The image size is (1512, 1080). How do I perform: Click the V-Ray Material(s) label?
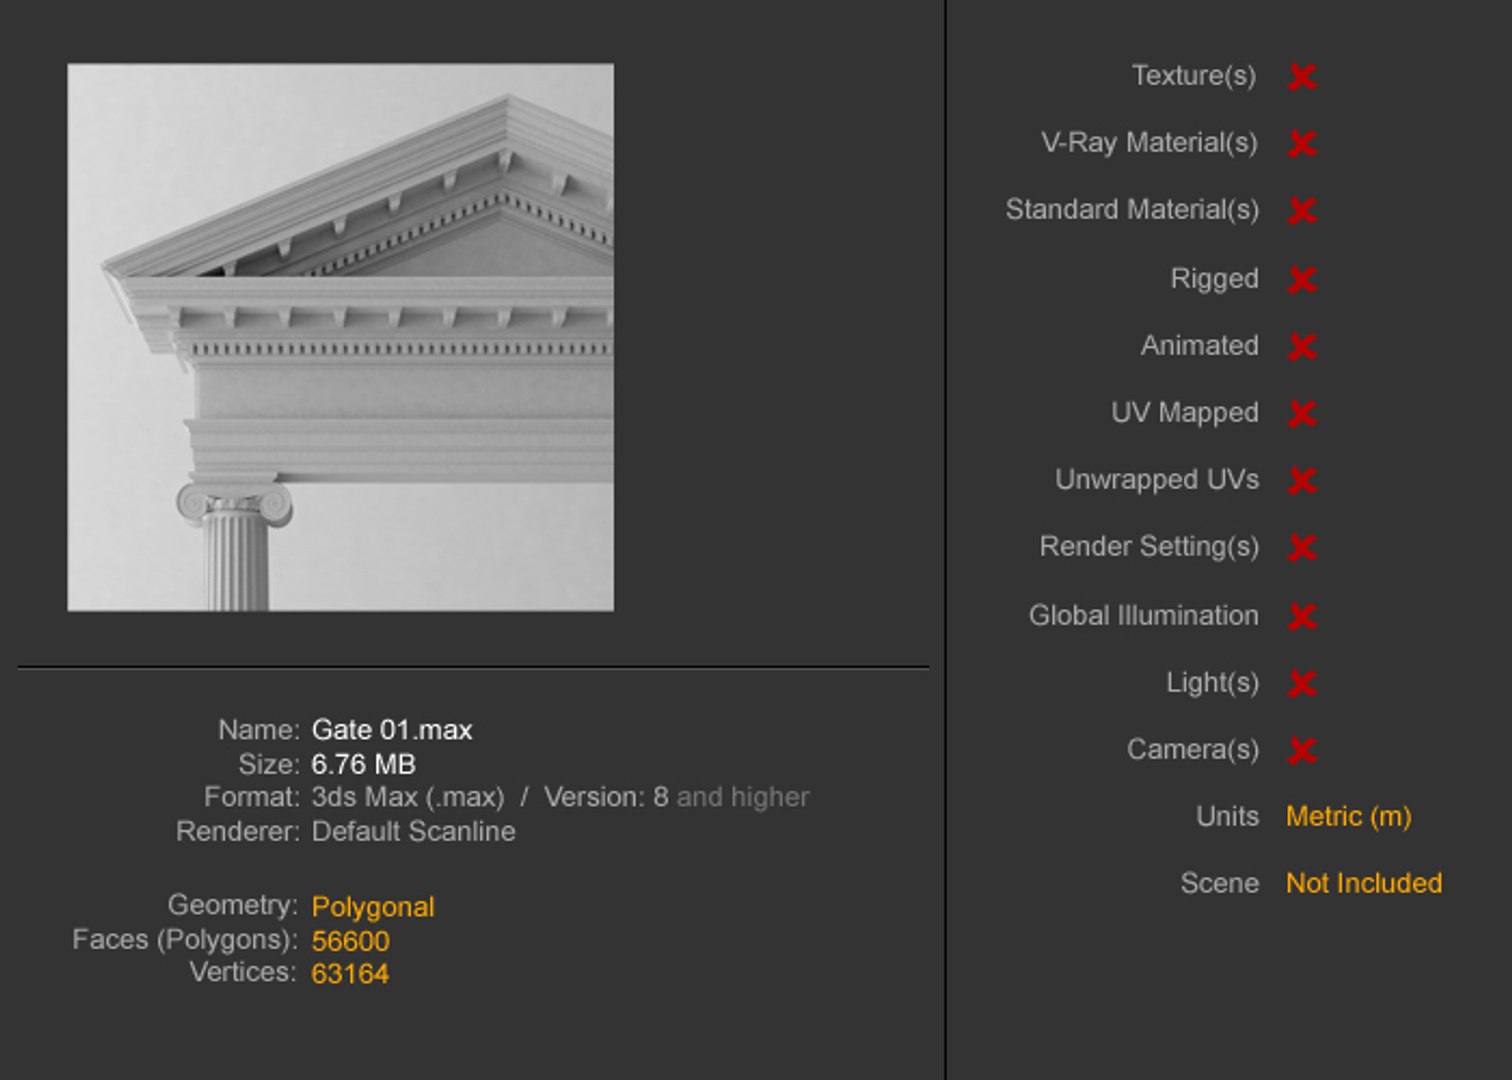coord(1149,143)
